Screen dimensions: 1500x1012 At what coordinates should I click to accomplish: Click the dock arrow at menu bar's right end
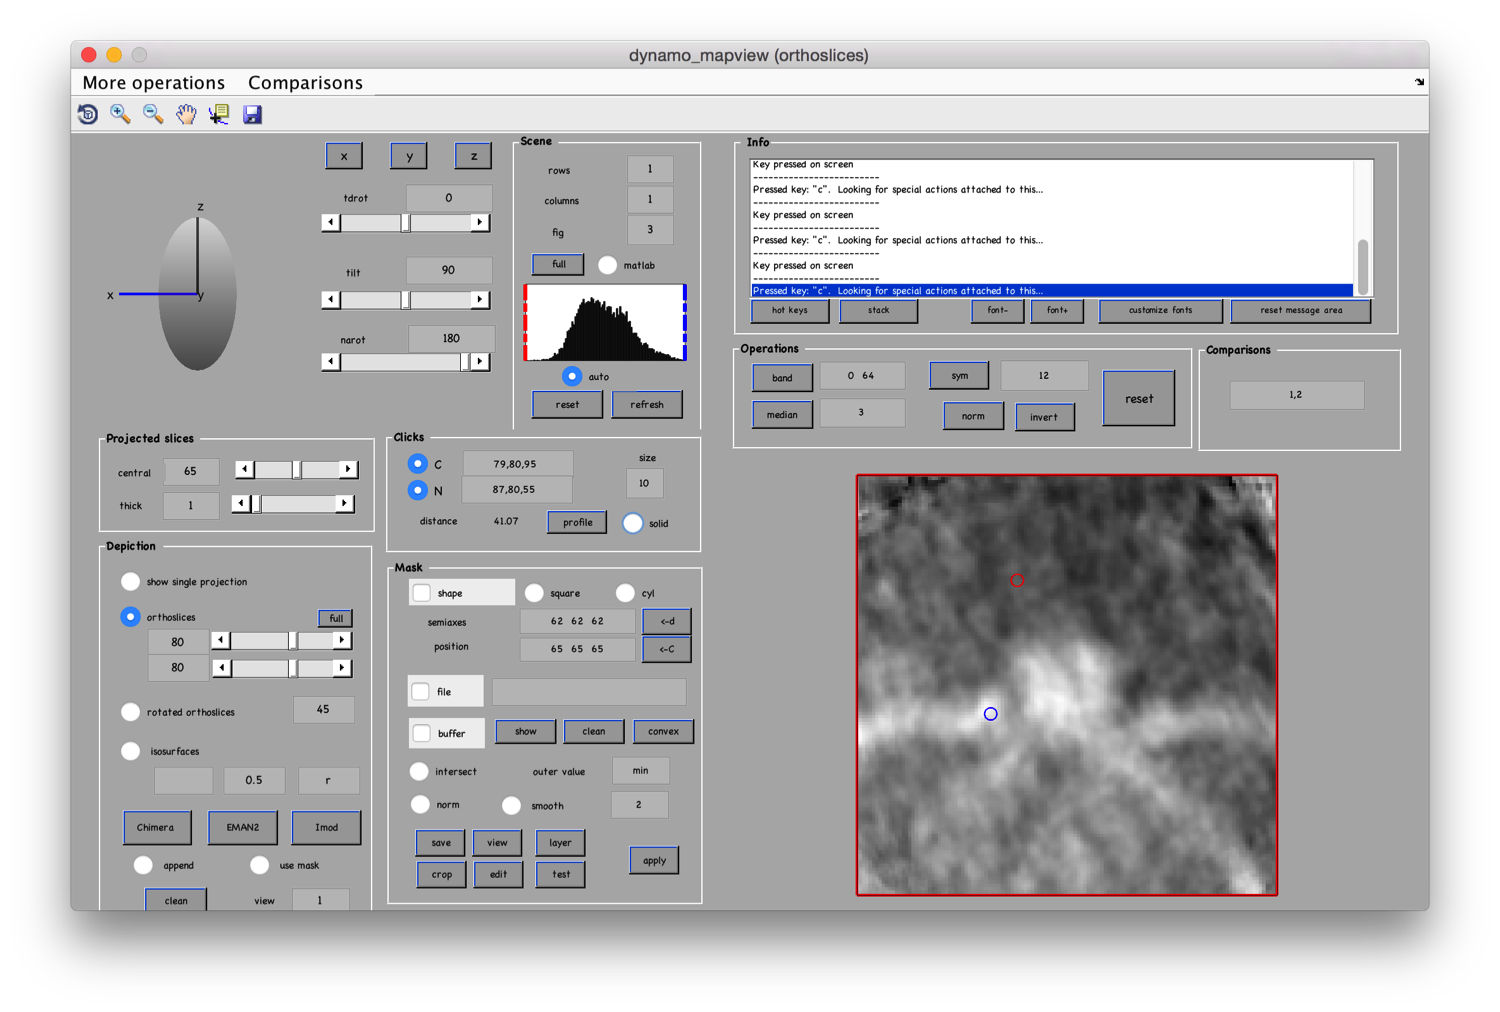[x=1419, y=82]
